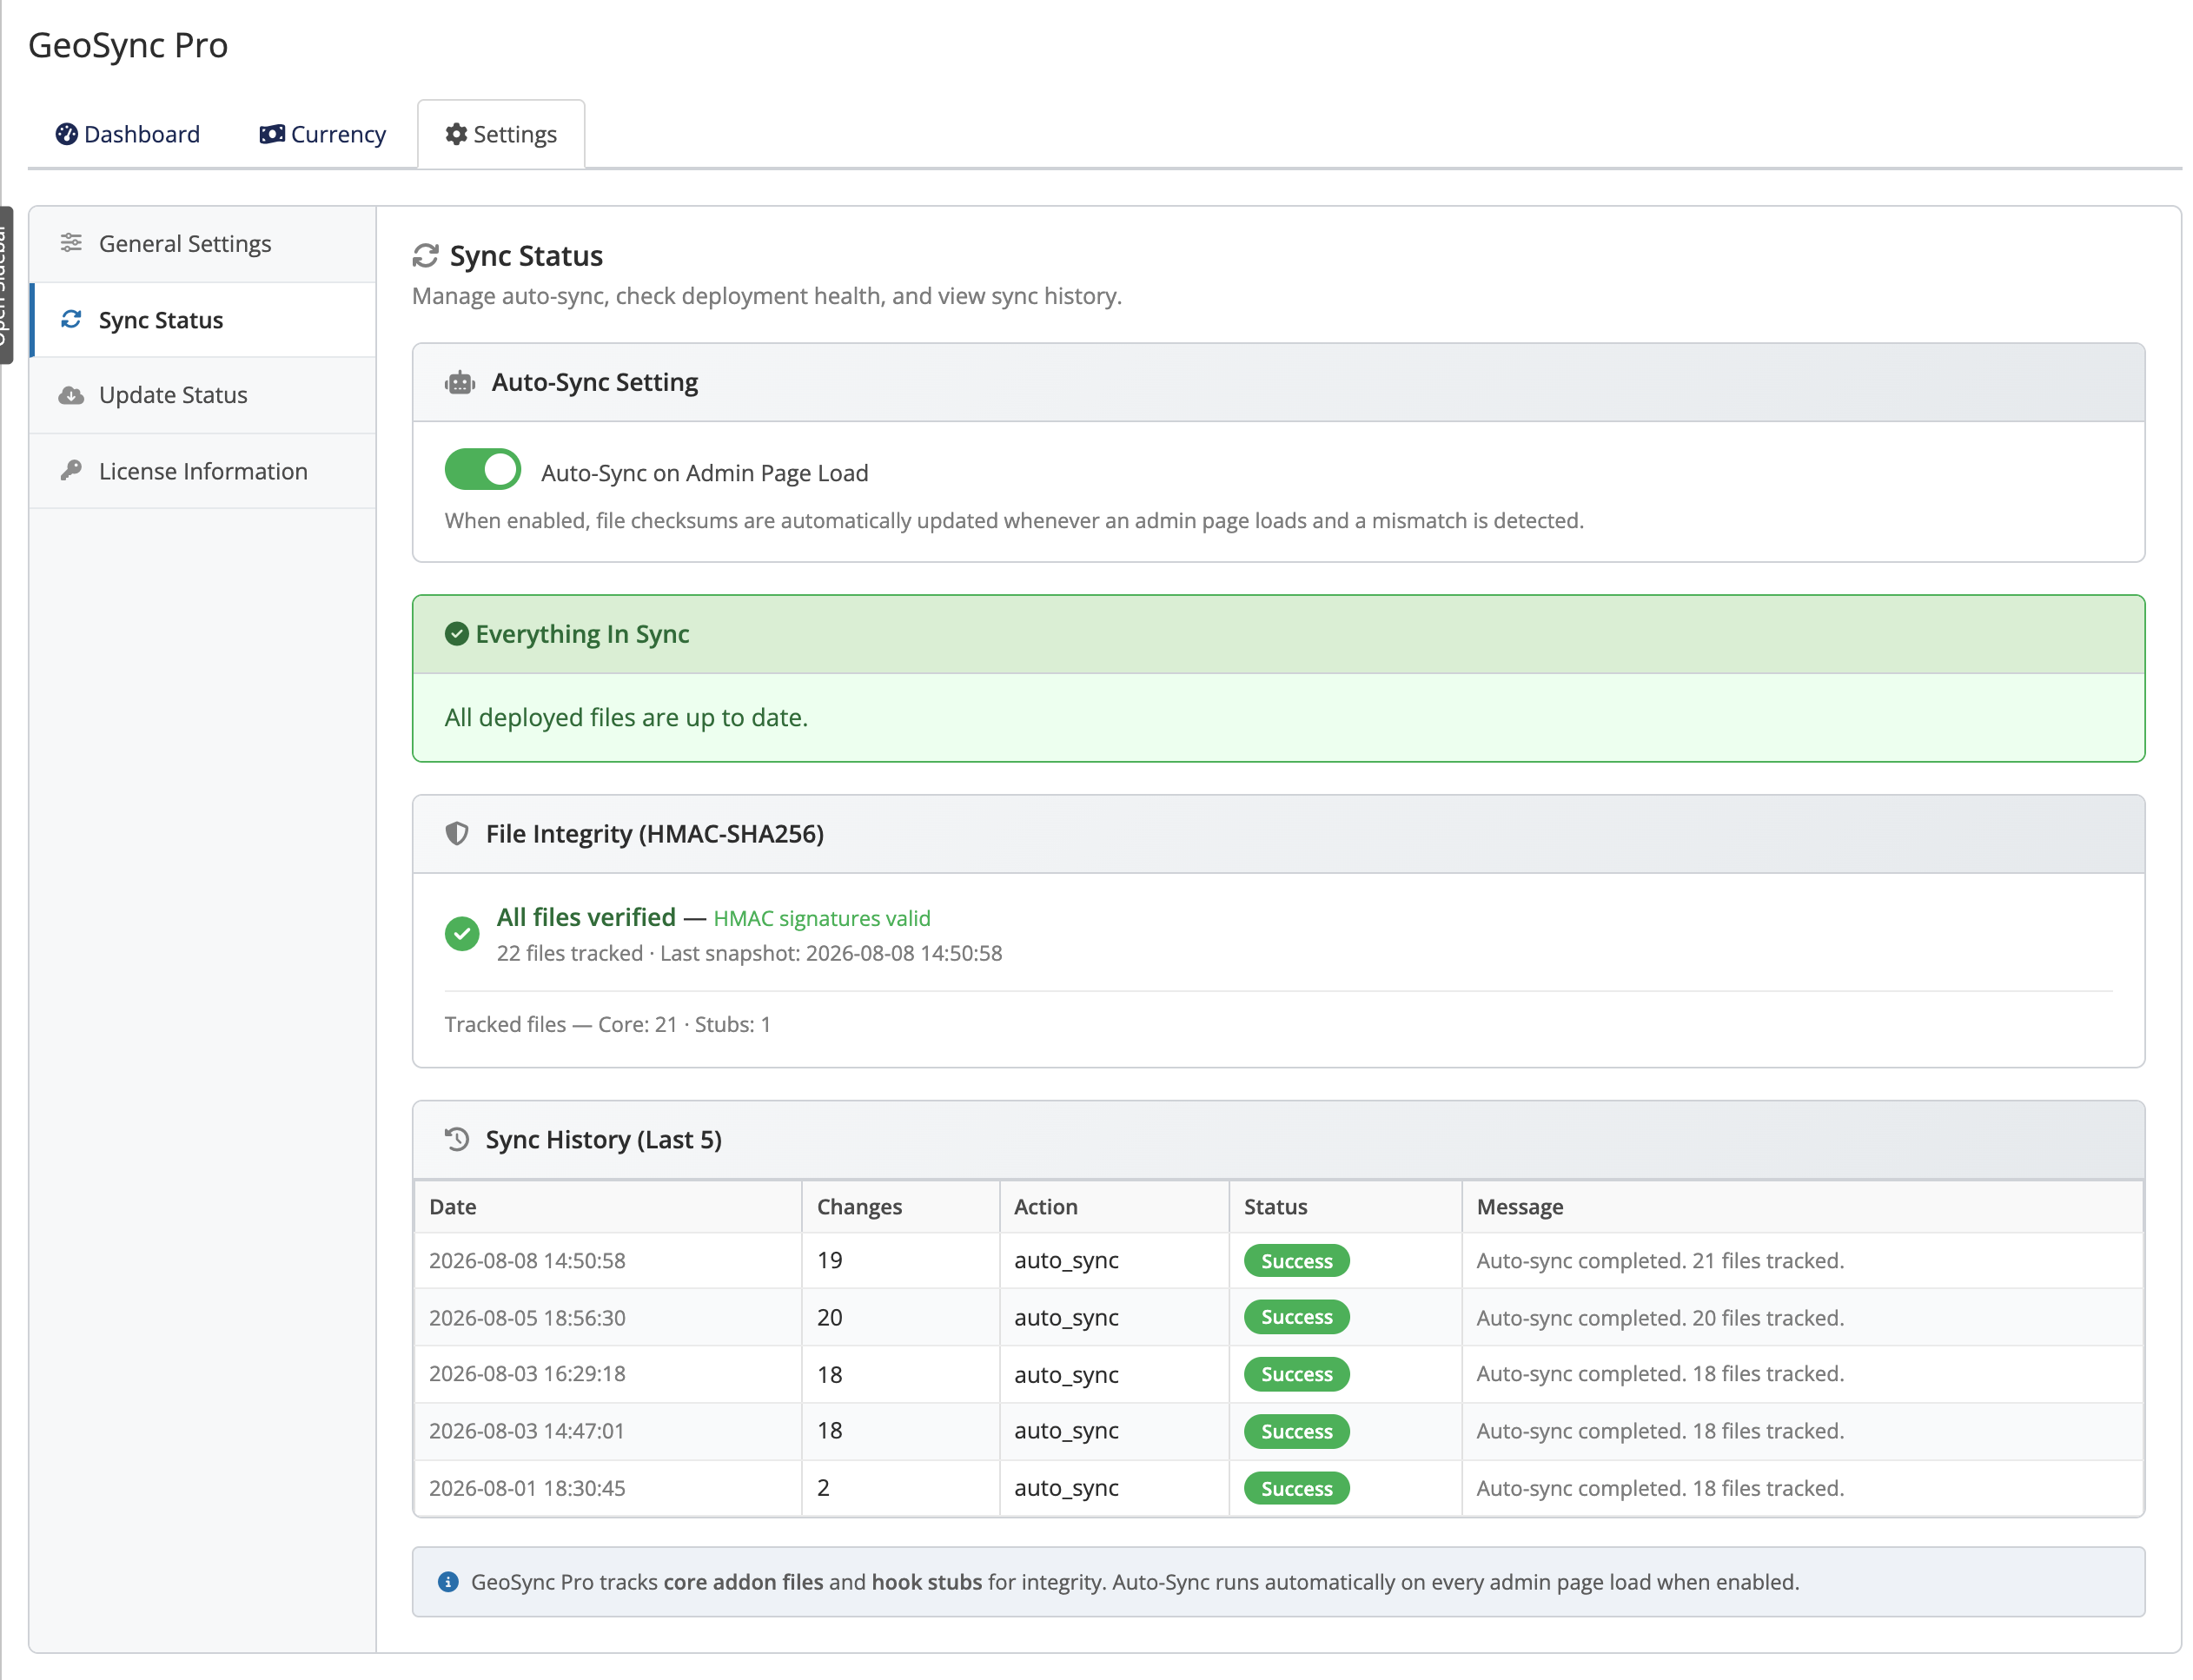Image resolution: width=2193 pixels, height=1680 pixels.
Task: Toggle Auto-Sync on Admin Page Load
Action: (x=483, y=470)
